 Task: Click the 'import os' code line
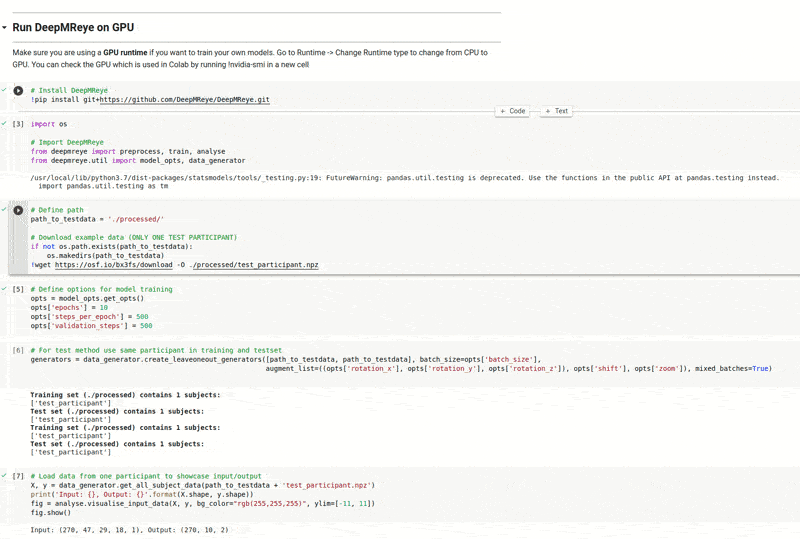[x=49, y=124]
